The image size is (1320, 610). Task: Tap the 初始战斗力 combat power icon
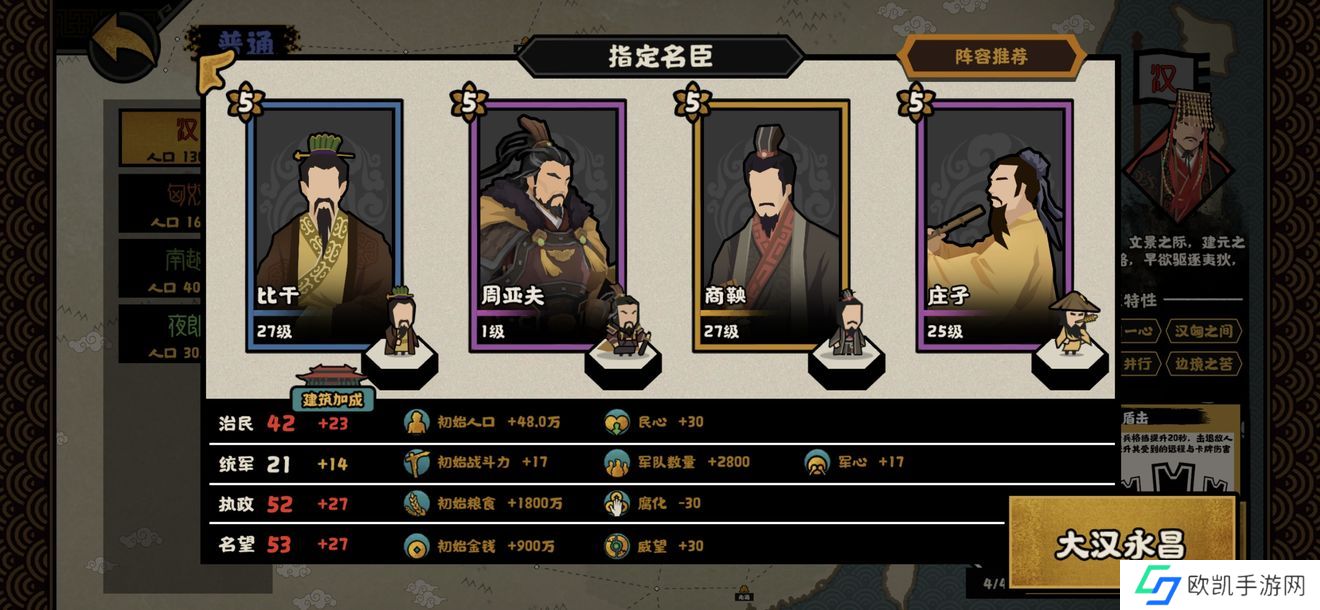coord(416,462)
